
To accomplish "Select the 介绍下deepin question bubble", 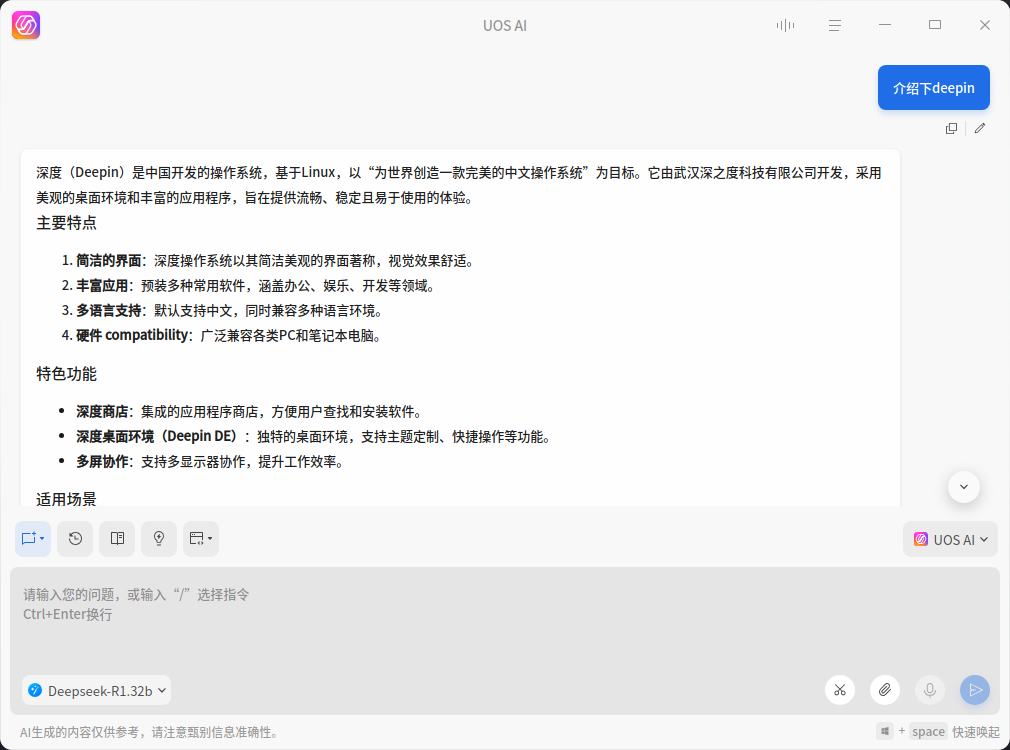I will click(x=933, y=87).
